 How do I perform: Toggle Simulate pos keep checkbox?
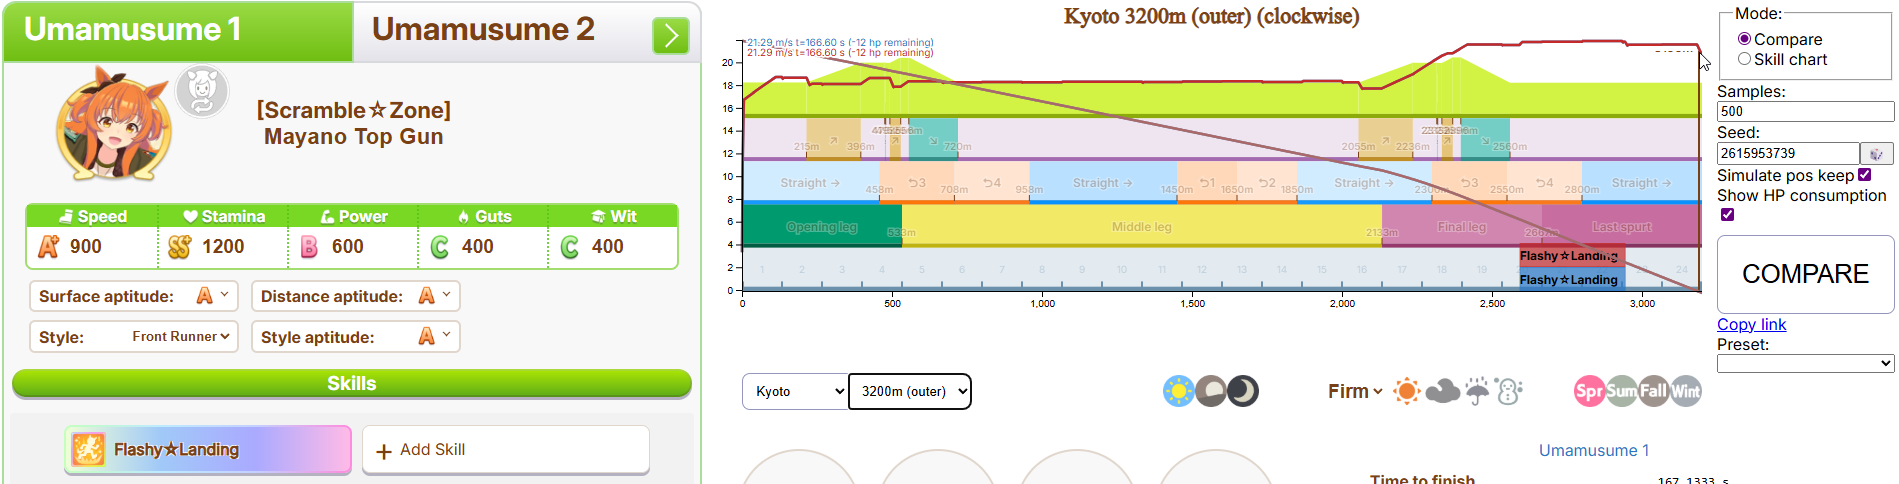[1864, 175]
